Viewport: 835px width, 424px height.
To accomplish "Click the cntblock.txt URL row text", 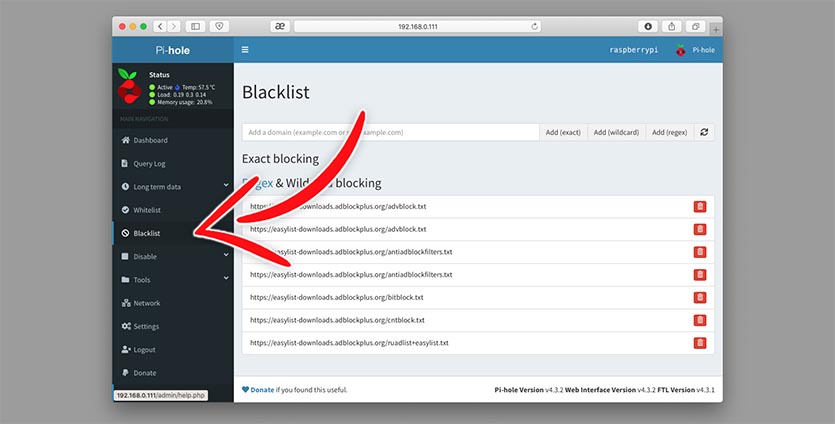I will pos(337,320).
